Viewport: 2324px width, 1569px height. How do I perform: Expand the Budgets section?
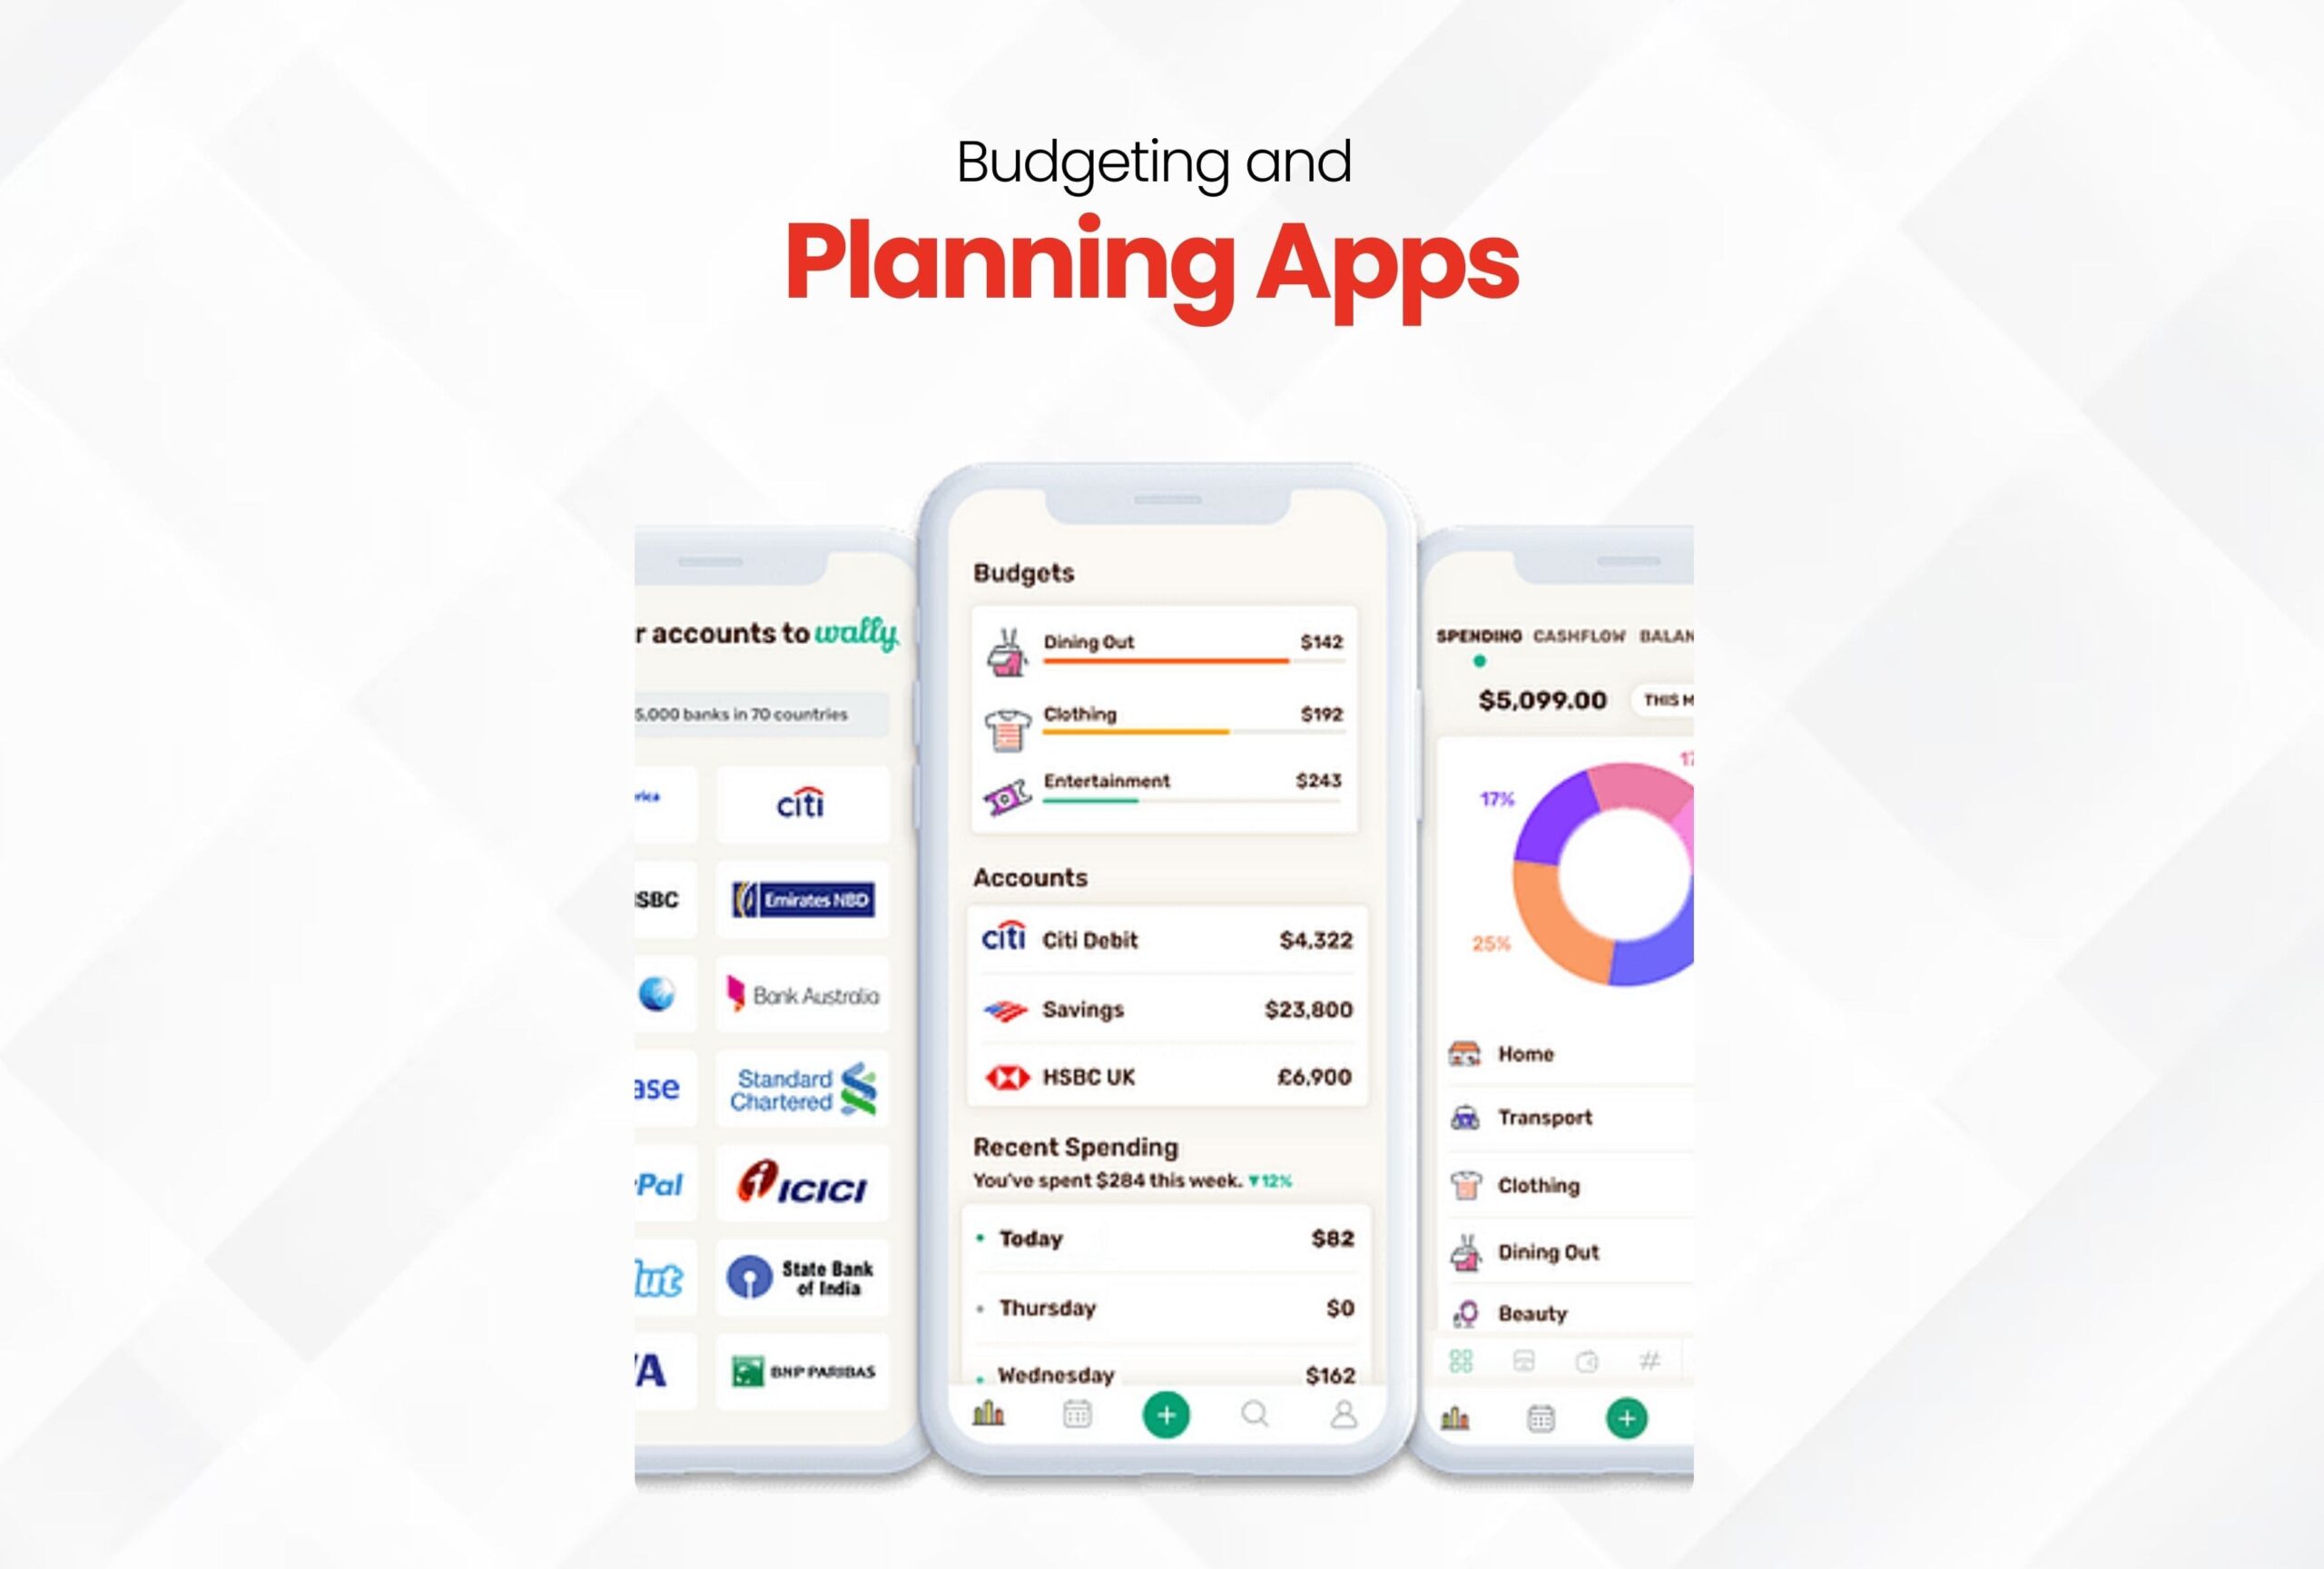coord(1028,573)
